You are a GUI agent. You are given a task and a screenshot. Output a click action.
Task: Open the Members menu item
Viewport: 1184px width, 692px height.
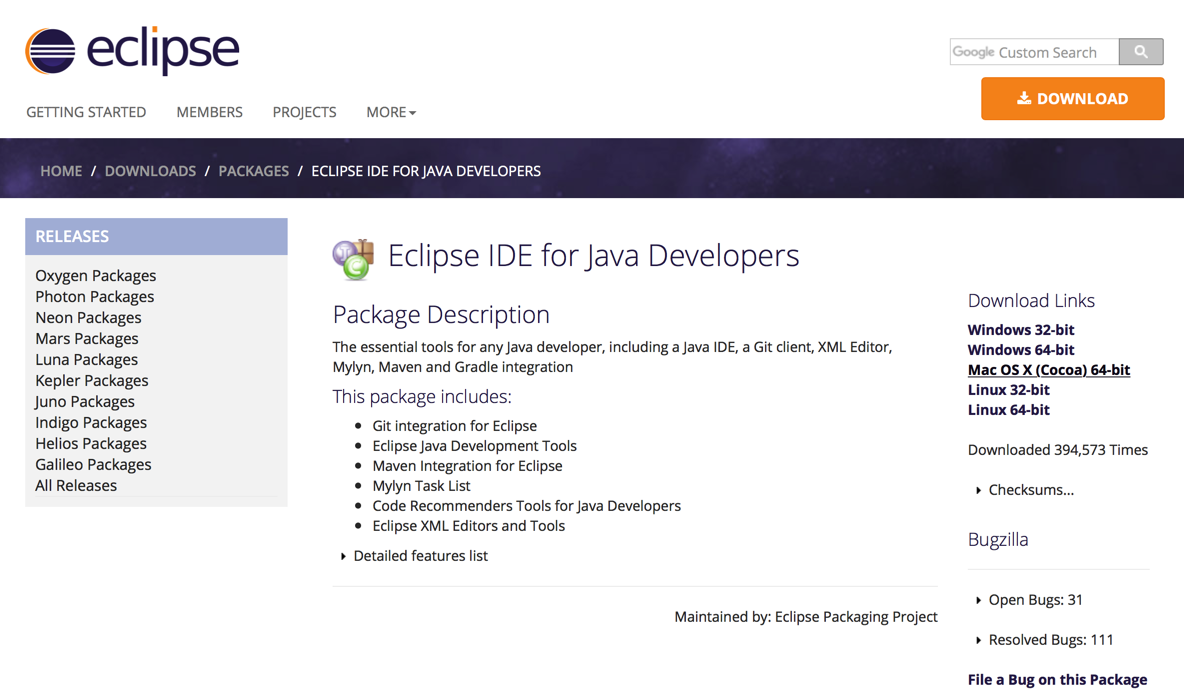click(209, 112)
